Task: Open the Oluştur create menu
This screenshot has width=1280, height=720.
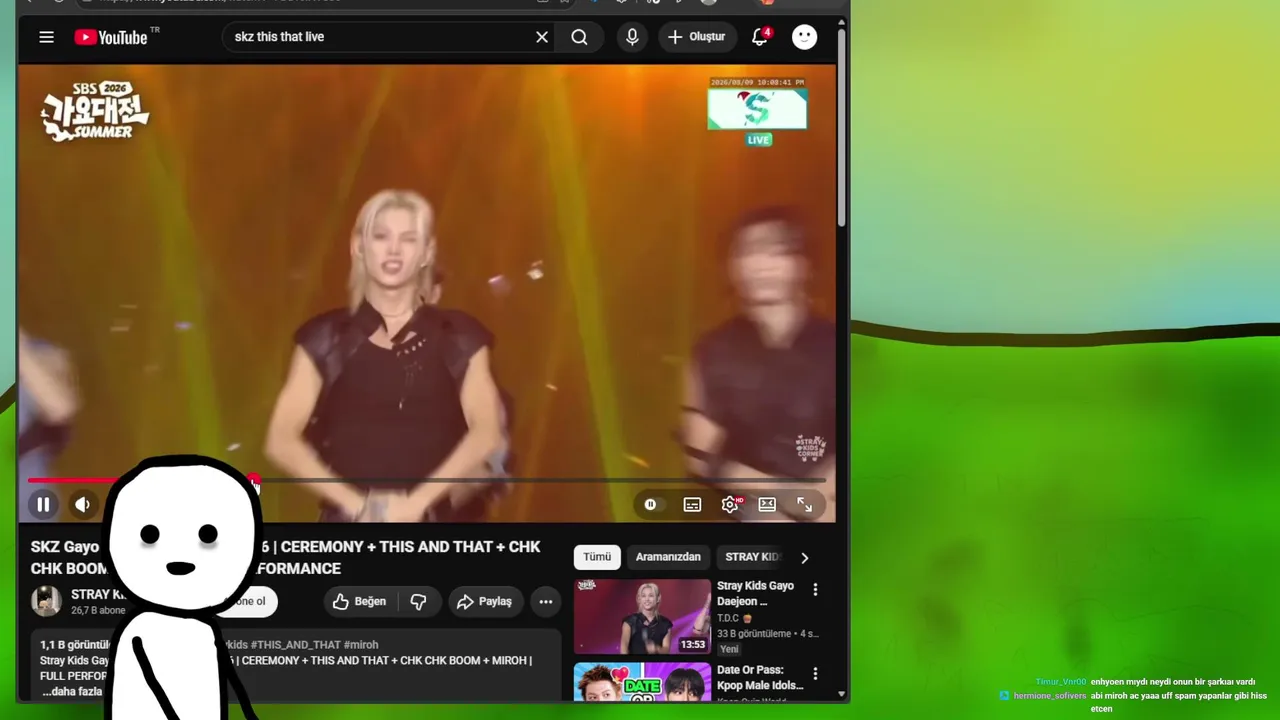Action: pos(696,37)
